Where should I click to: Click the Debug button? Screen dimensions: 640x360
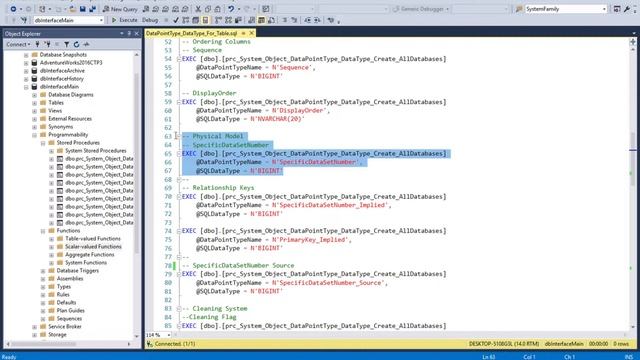(150, 20)
